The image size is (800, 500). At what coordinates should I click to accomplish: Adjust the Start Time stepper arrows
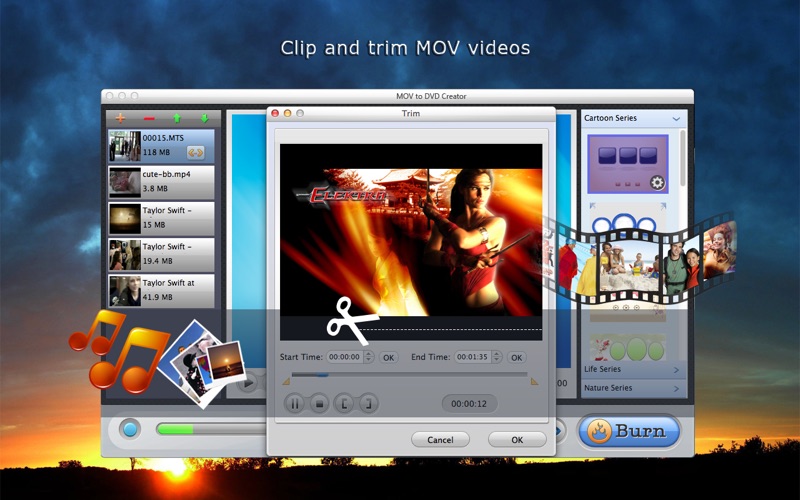pos(369,357)
